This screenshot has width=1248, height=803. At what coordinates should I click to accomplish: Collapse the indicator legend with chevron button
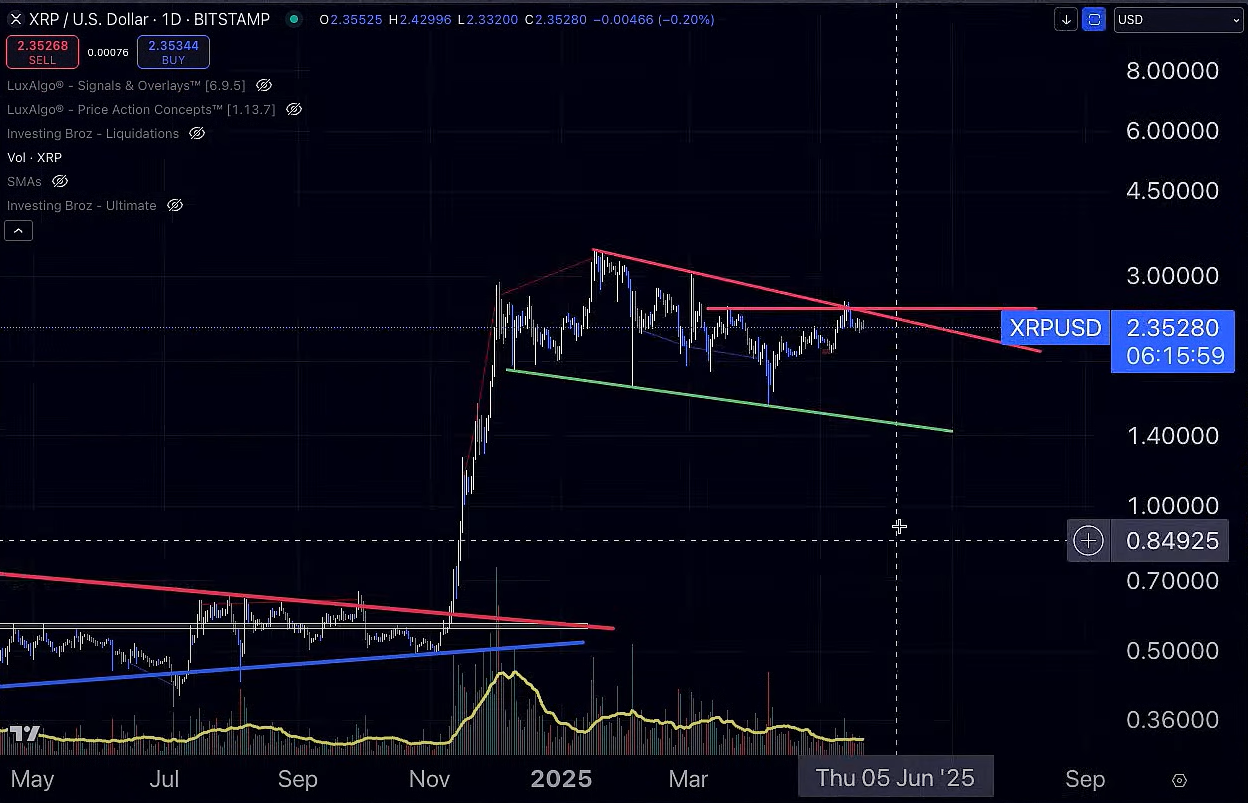(x=19, y=231)
